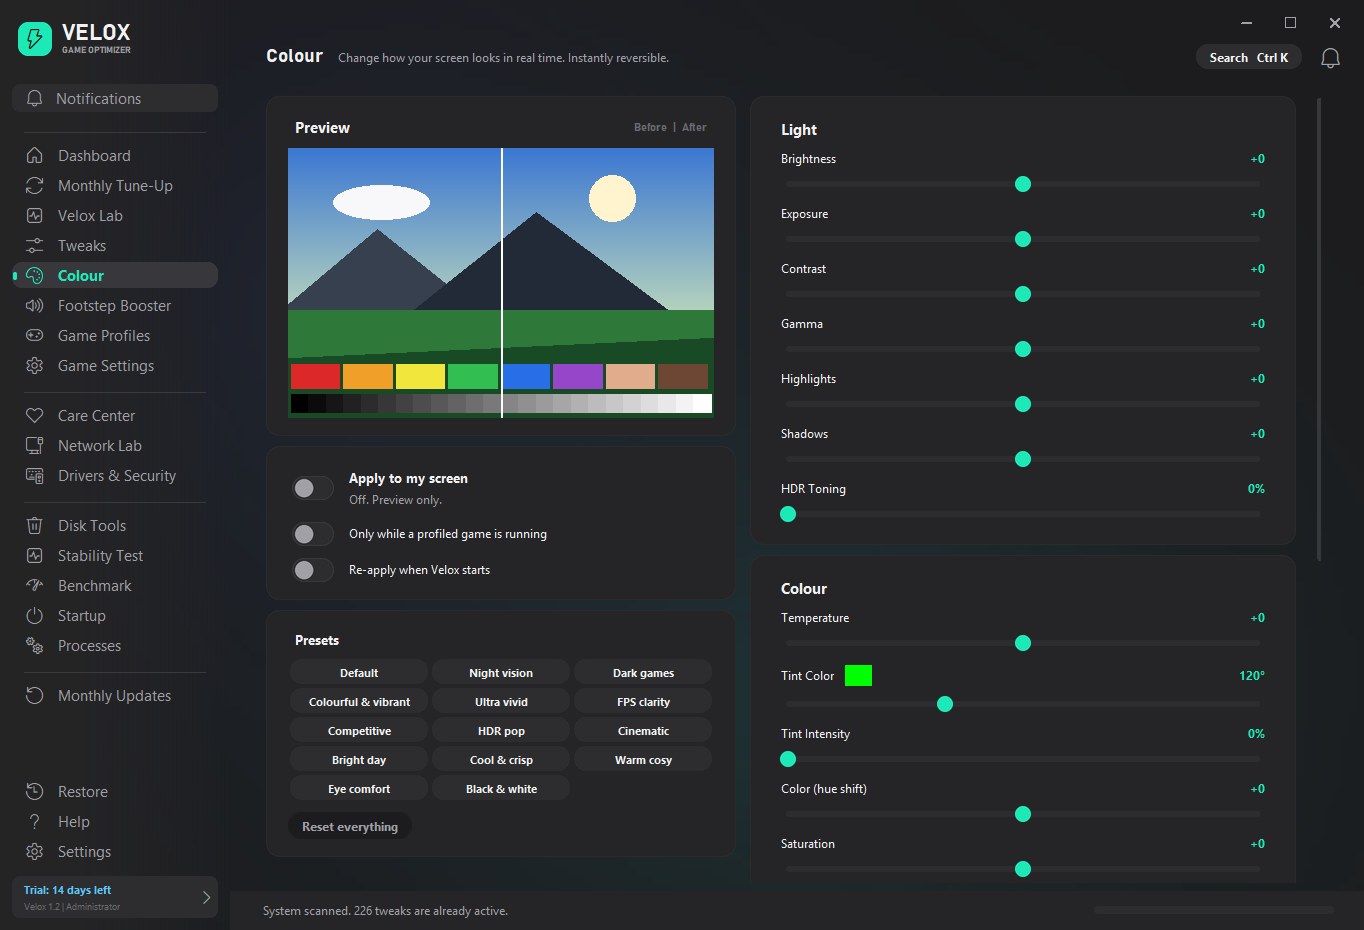Click the Care Center heart icon

coord(34,416)
